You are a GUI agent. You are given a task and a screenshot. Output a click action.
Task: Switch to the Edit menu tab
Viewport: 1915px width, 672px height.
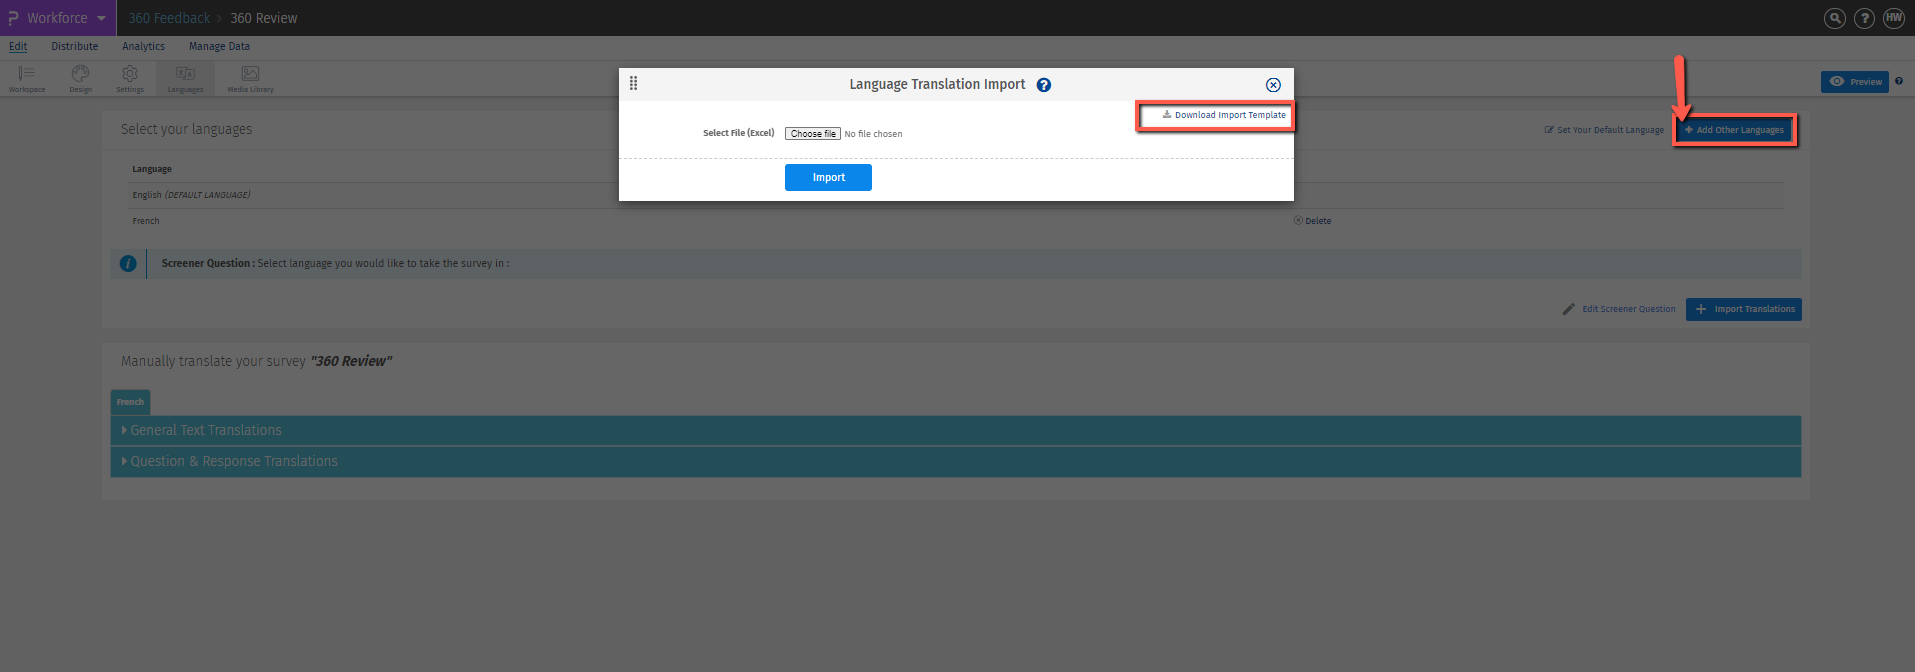[x=18, y=46]
